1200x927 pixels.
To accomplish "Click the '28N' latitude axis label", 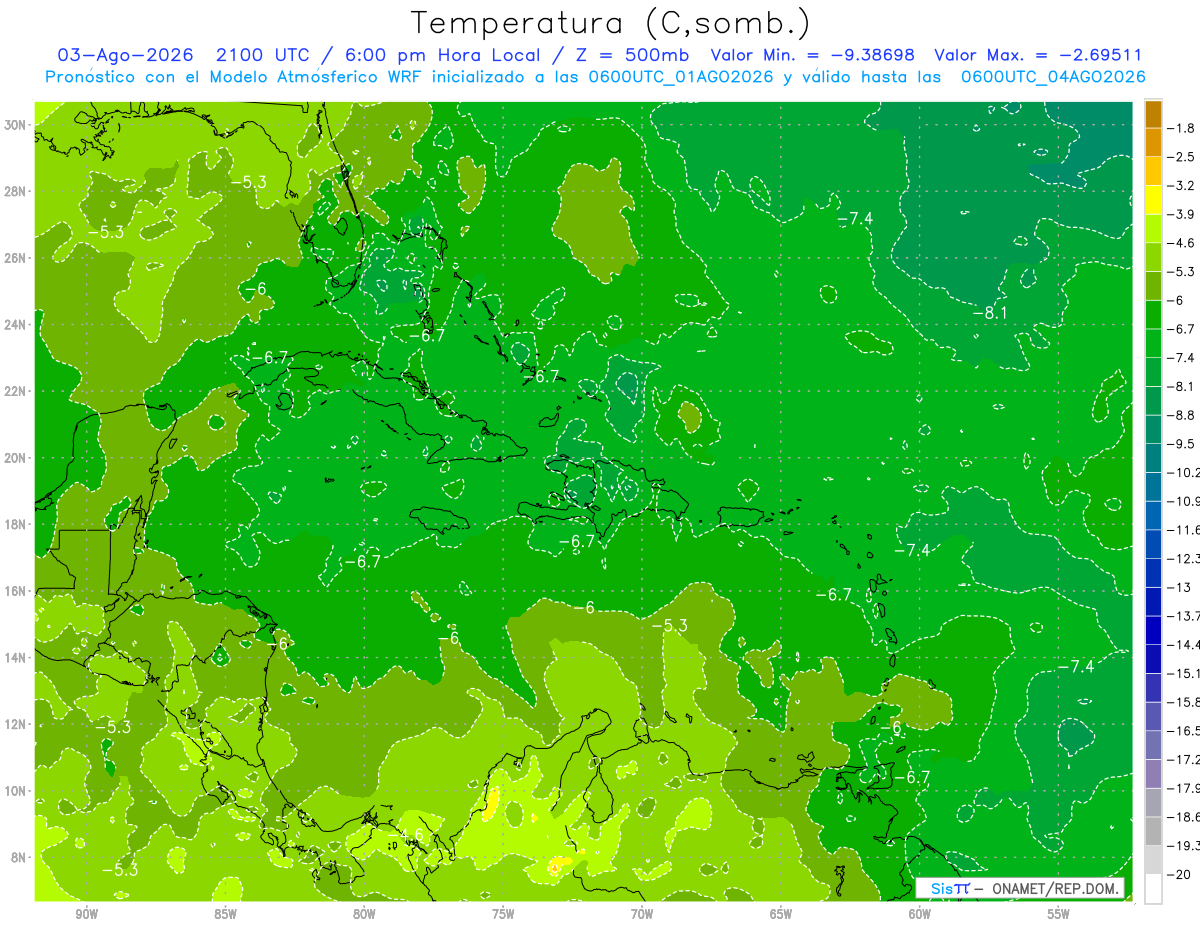I will (15, 191).
